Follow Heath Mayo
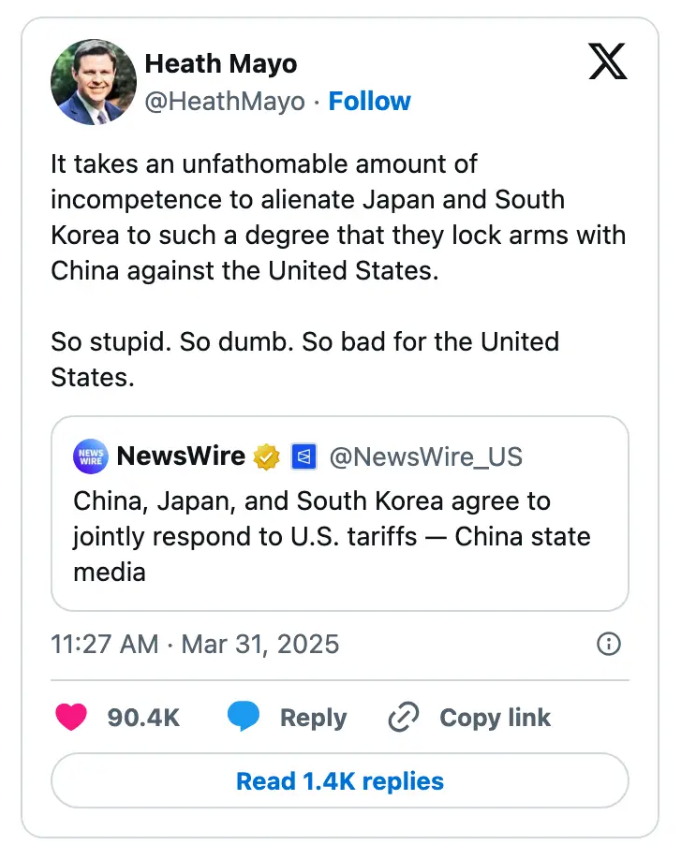This screenshot has width=676, height=854. (370, 100)
